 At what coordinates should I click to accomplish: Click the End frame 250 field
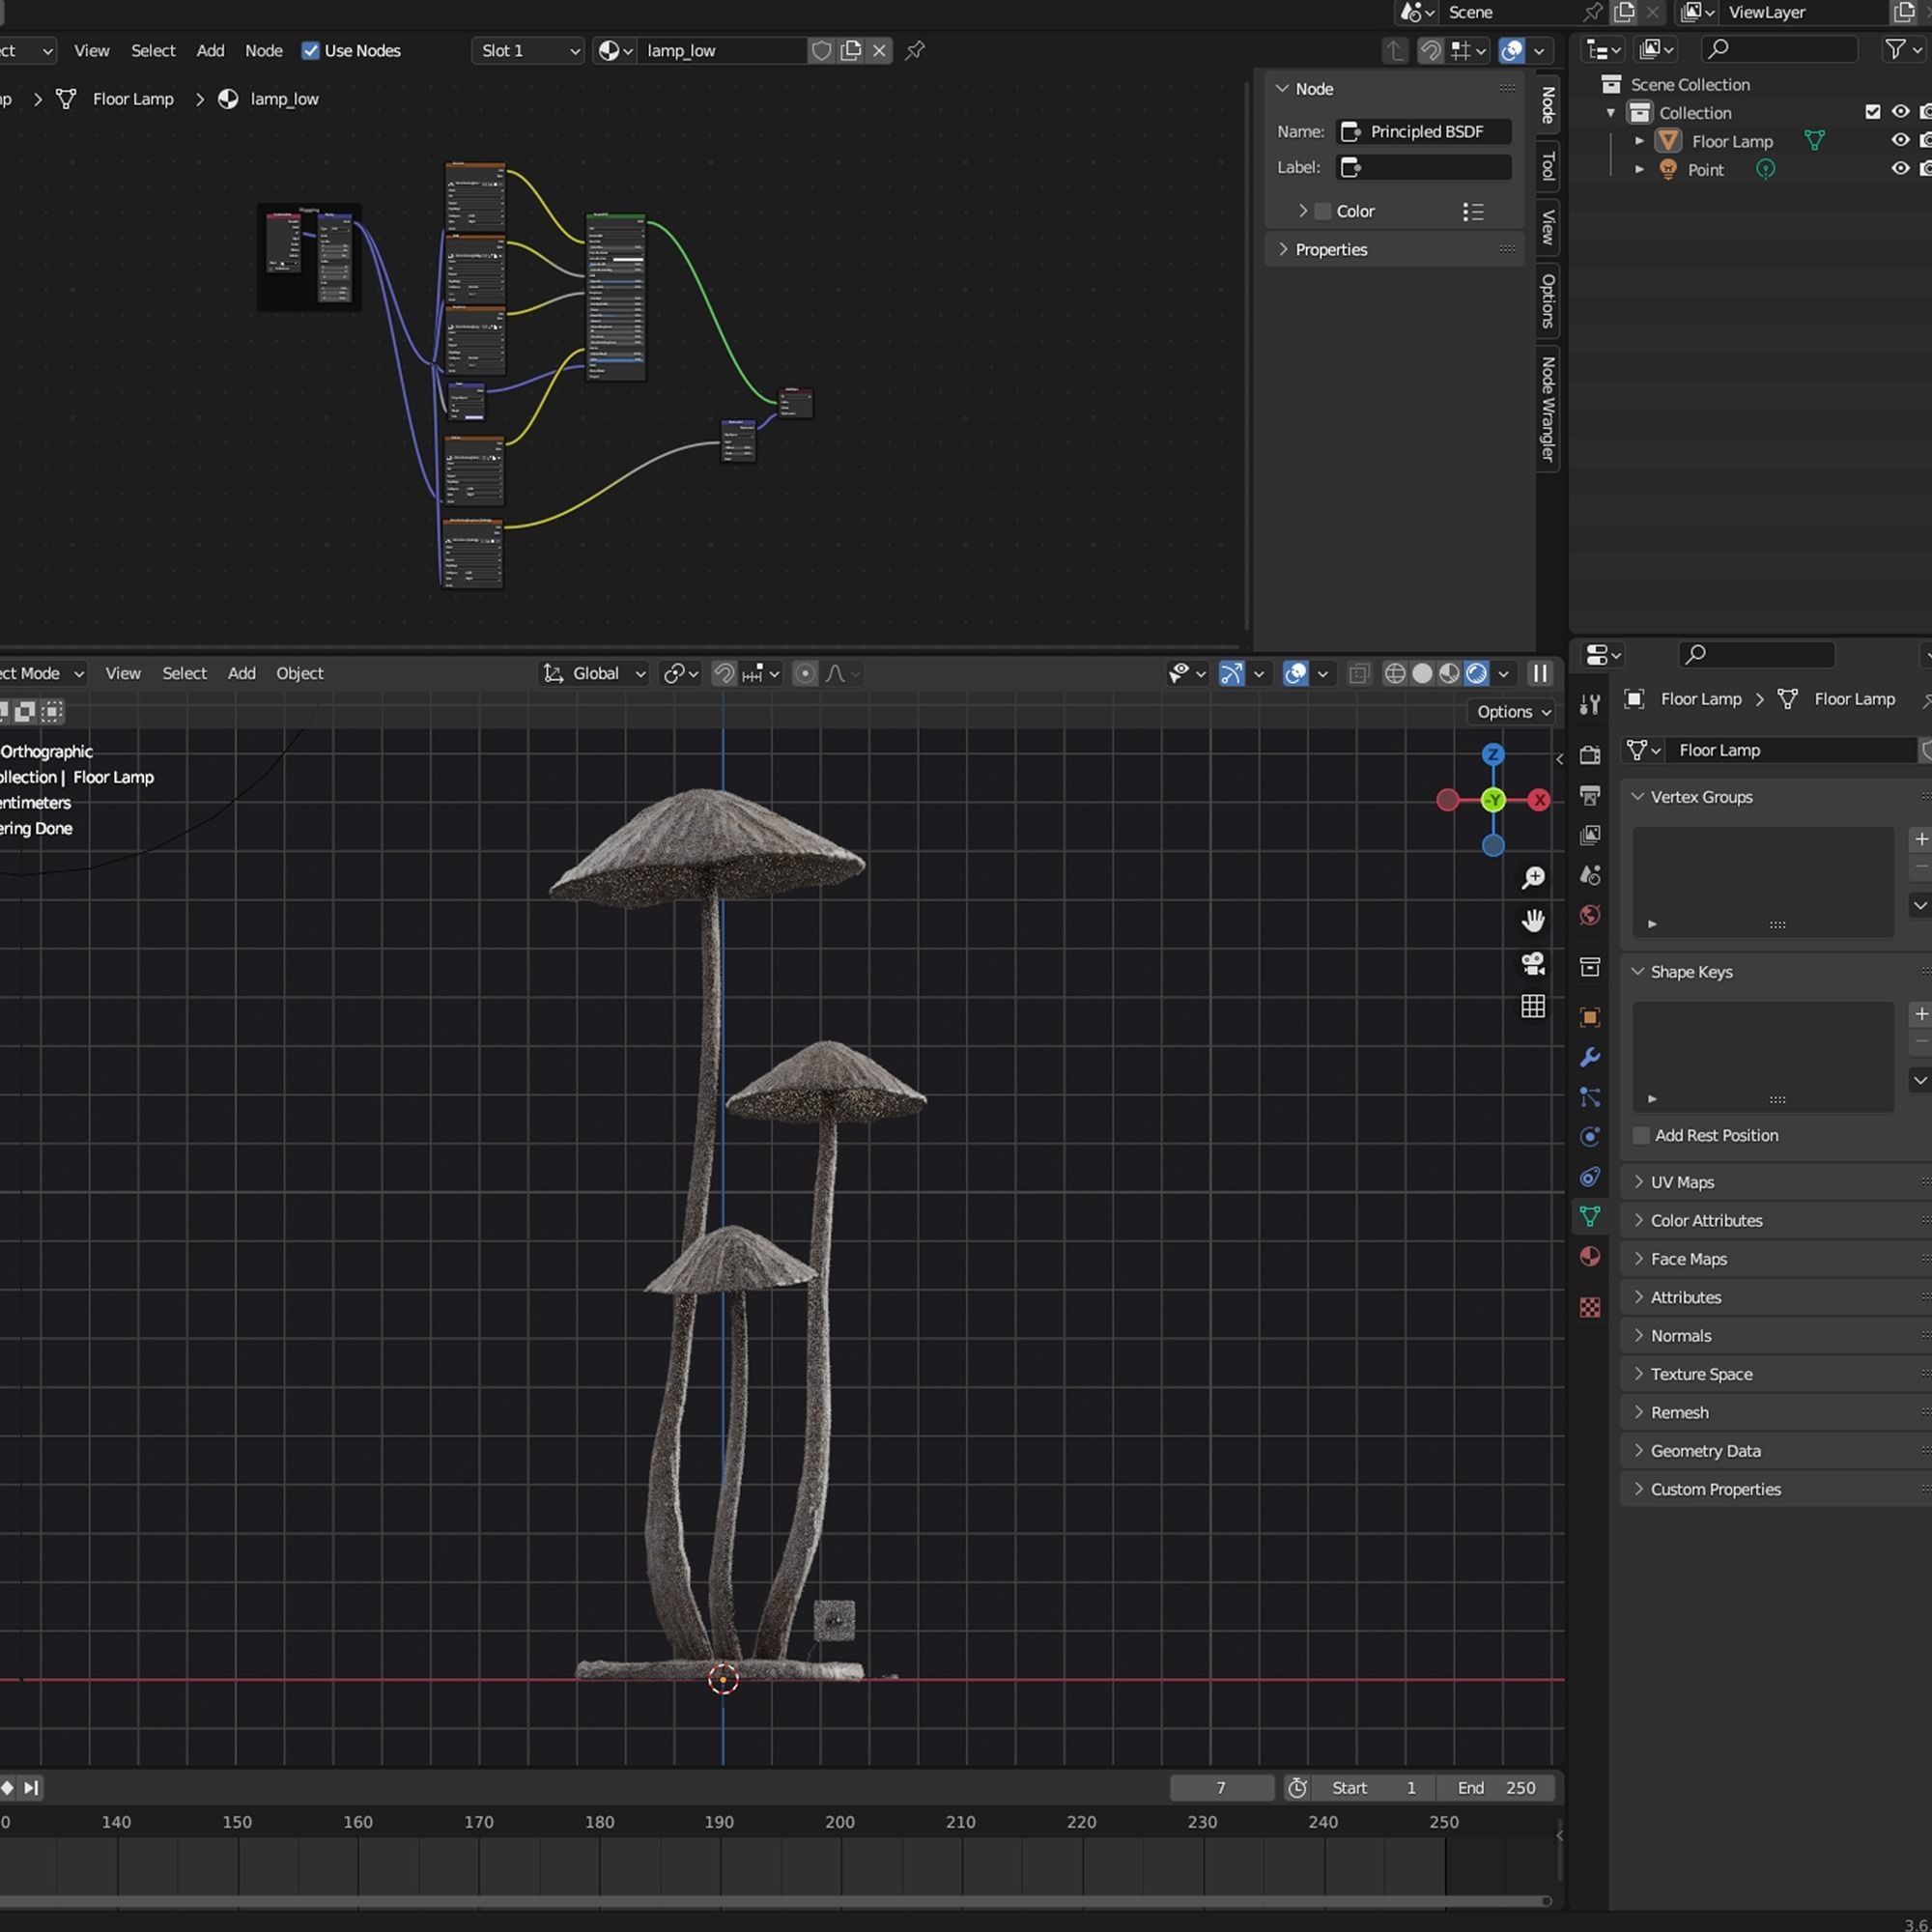coord(1497,1788)
